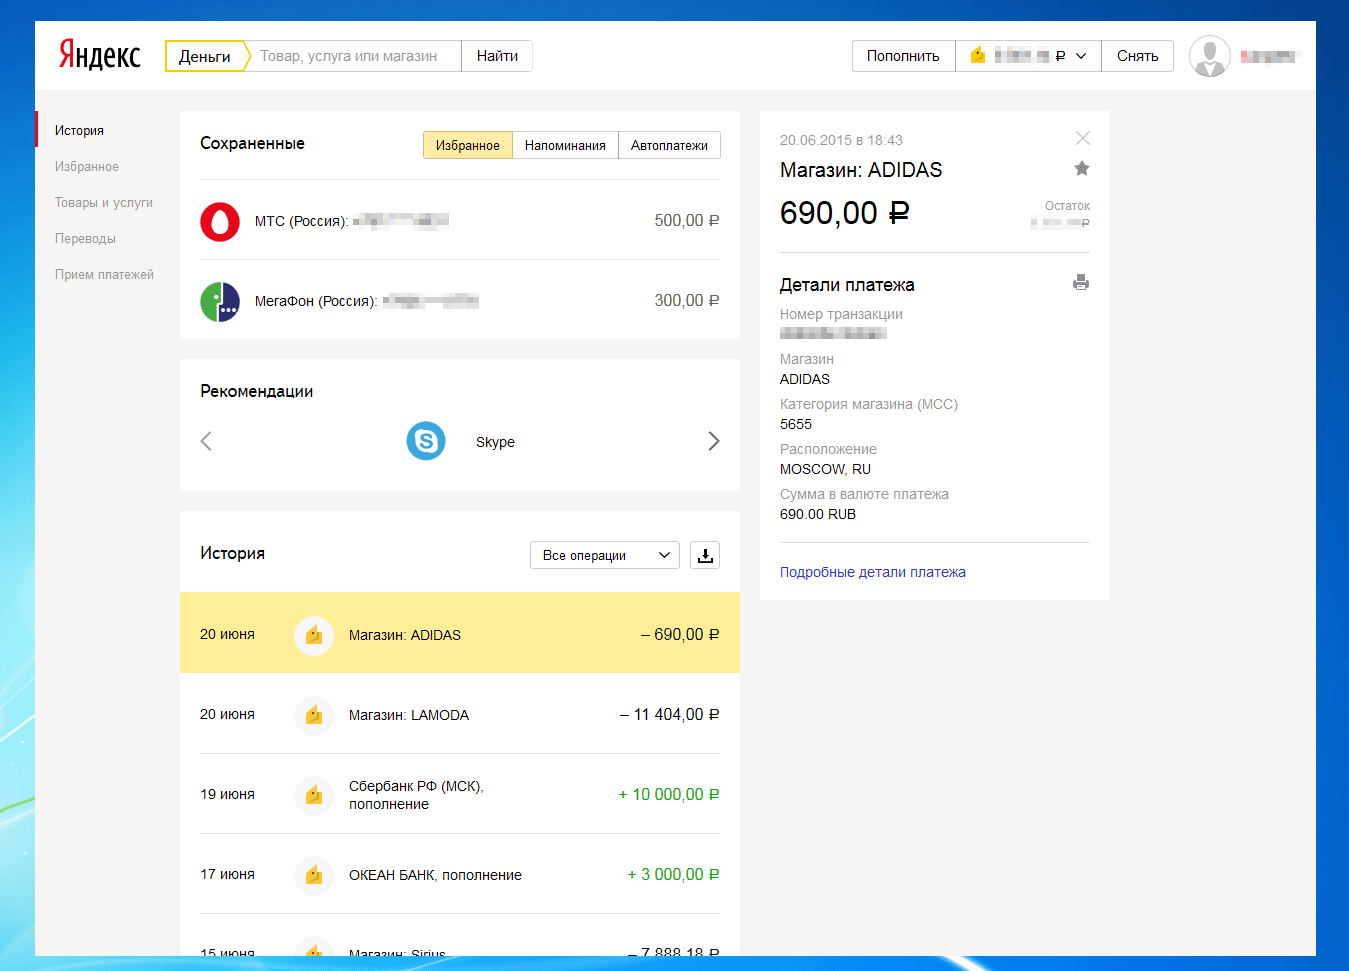1349x971 pixels.
Task: Open Переводы in the sidebar
Action: click(x=85, y=238)
